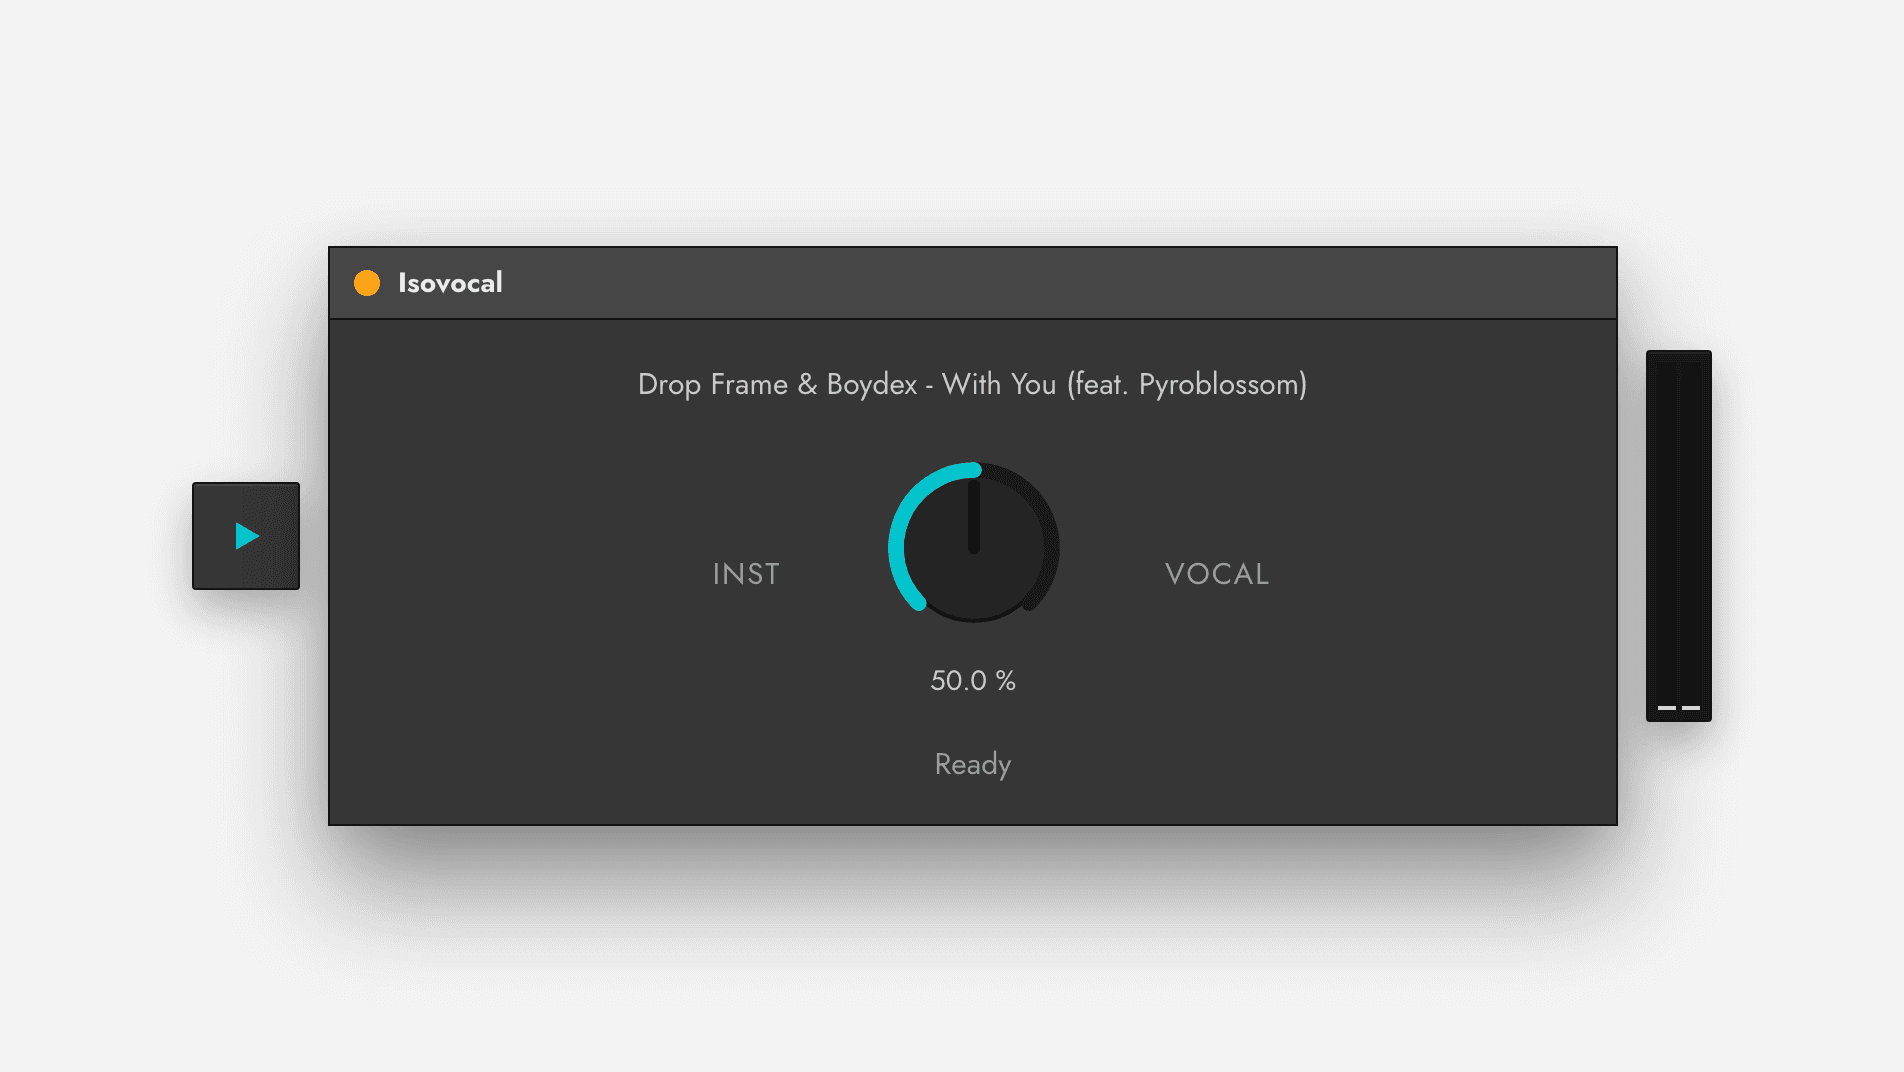This screenshot has width=1904, height=1072.
Task: Click the output level meter
Action: pyautogui.click(x=1679, y=536)
